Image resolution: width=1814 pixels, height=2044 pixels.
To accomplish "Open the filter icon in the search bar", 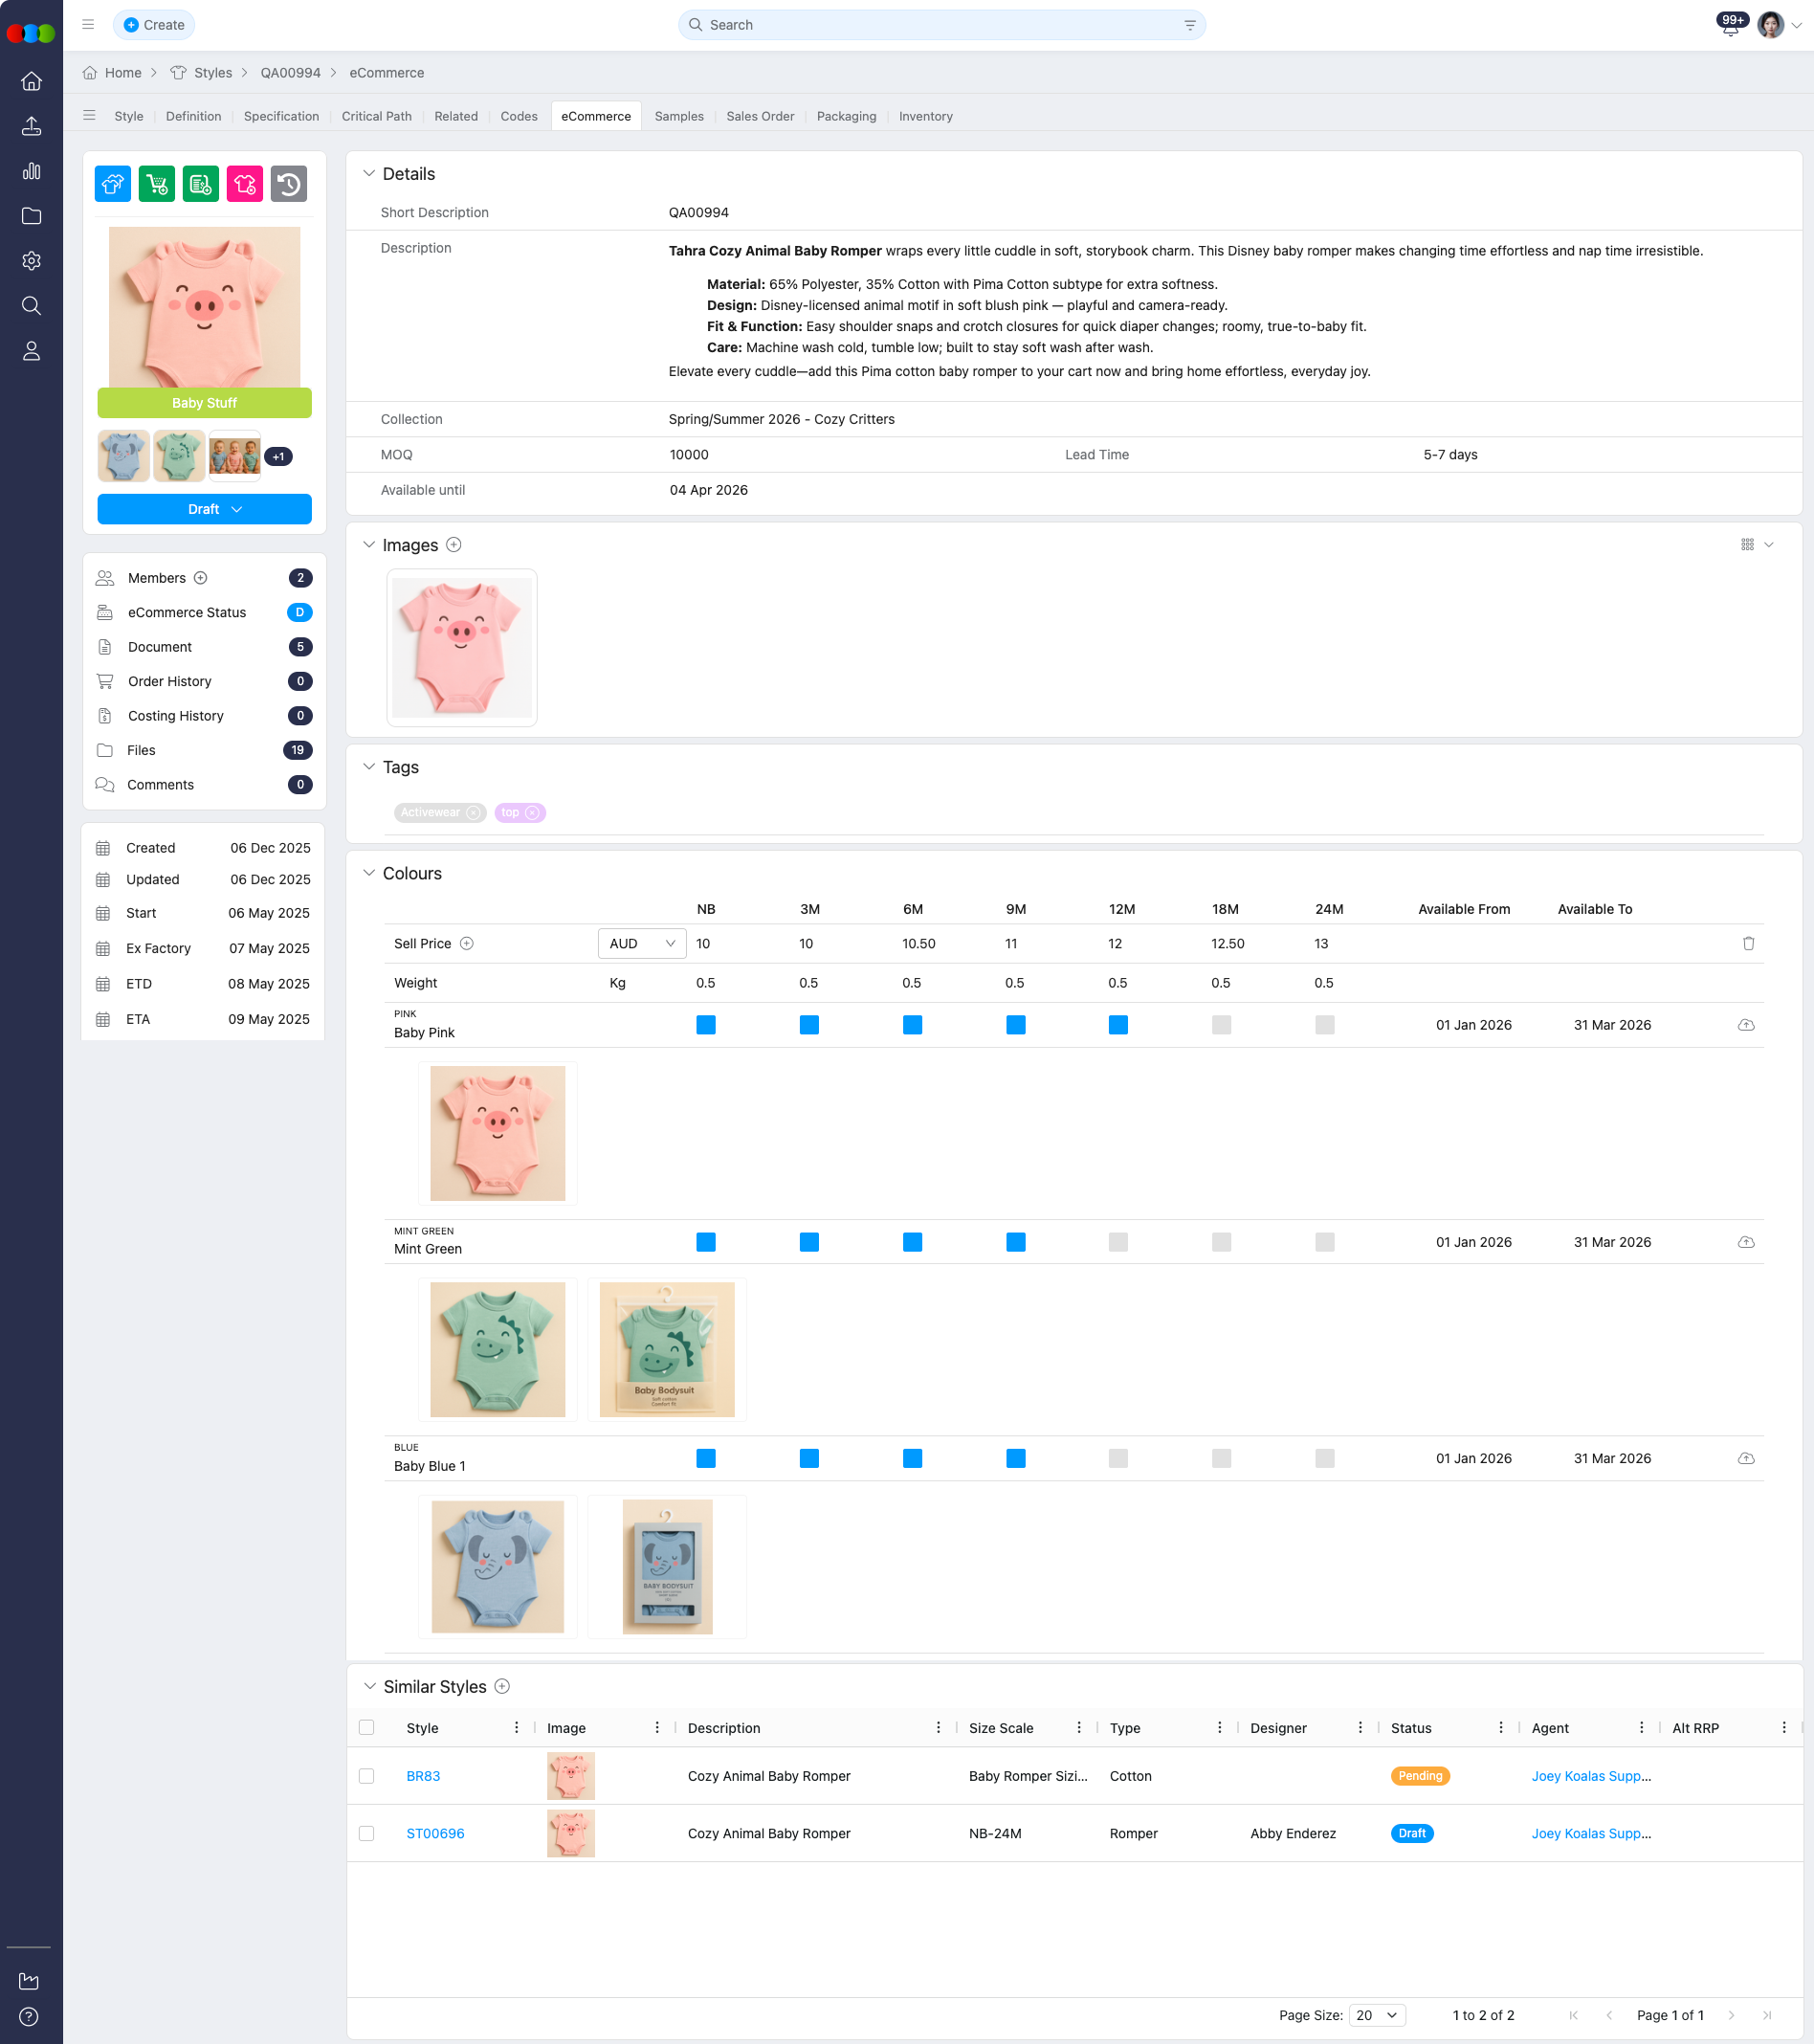I will click(1189, 24).
